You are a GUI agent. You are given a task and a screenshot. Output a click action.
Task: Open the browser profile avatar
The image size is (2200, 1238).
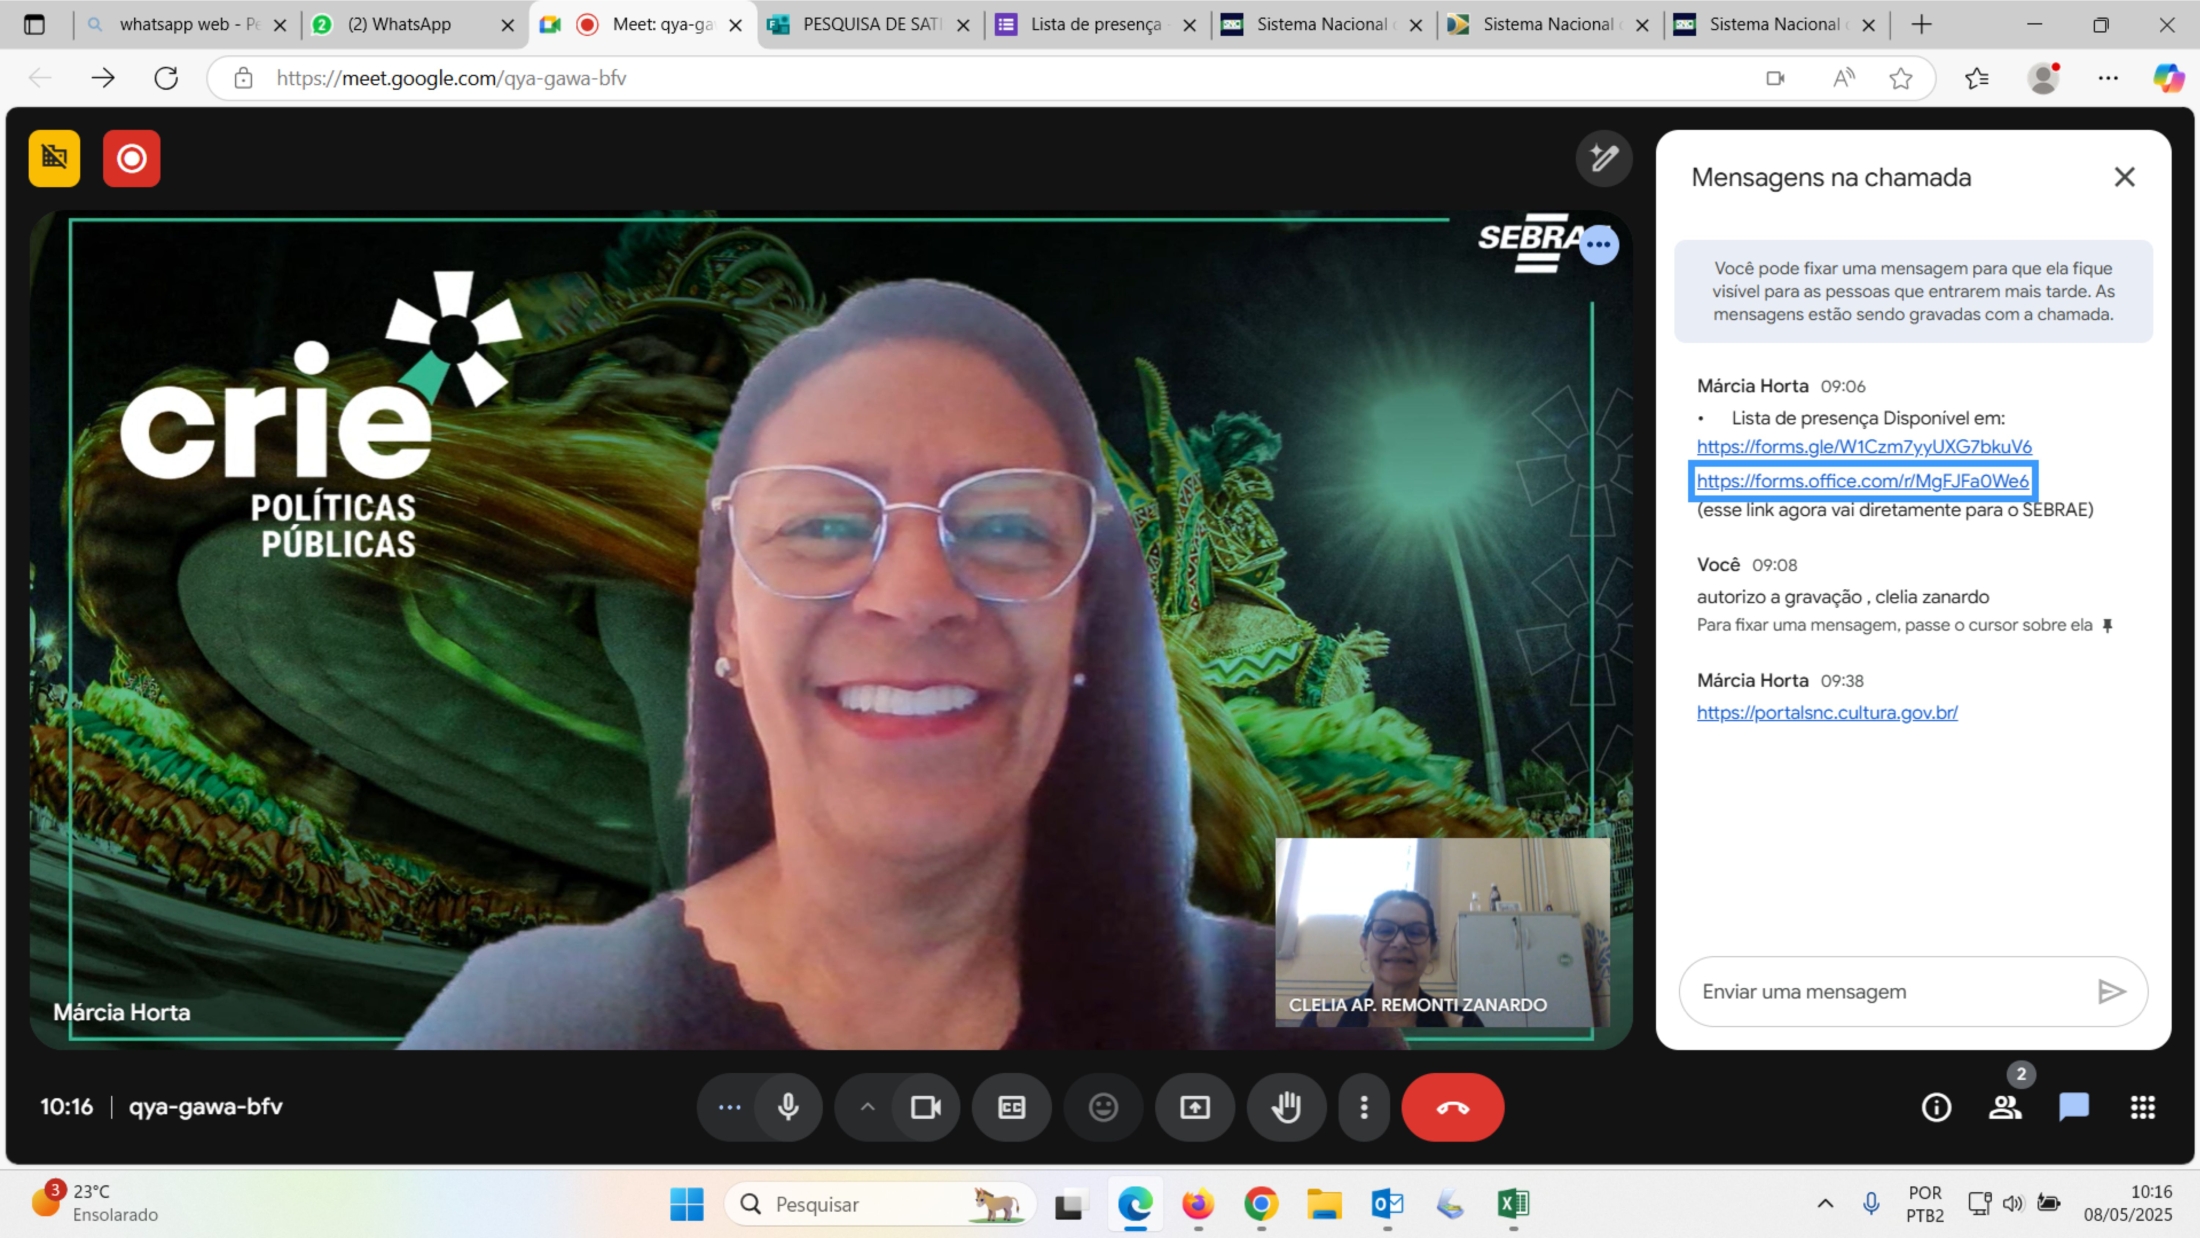[x=2043, y=78]
